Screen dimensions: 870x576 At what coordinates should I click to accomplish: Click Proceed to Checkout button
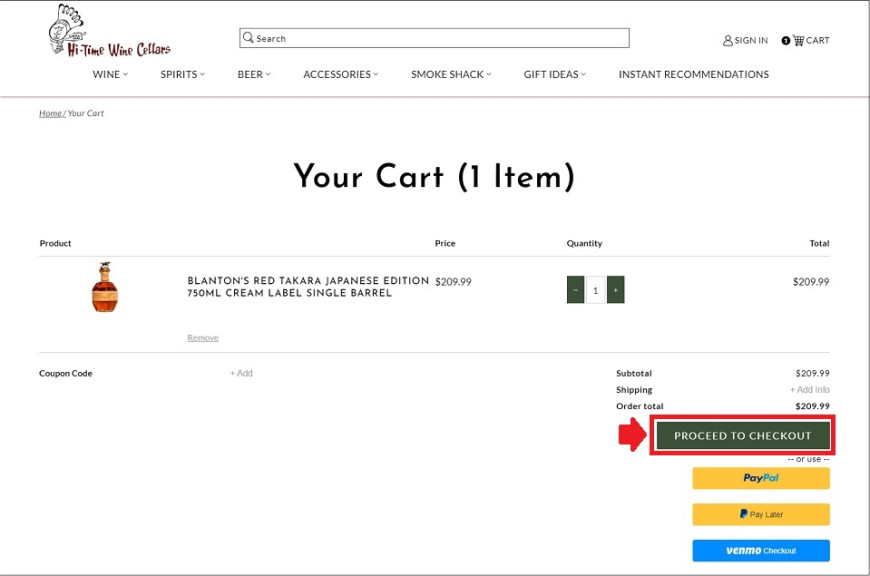point(742,436)
